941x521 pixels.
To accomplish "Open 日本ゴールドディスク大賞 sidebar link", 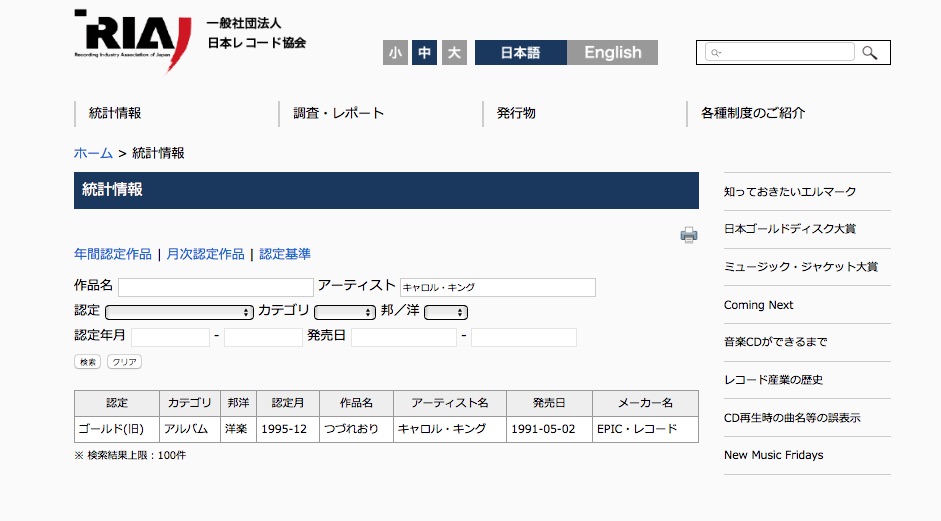I will [790, 229].
